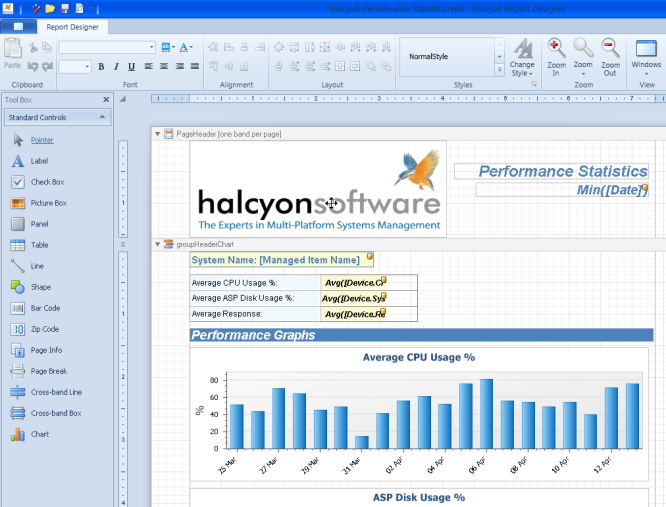666x507 pixels.
Task: Toggle Italic formatting in Font group
Action: pos(116,67)
